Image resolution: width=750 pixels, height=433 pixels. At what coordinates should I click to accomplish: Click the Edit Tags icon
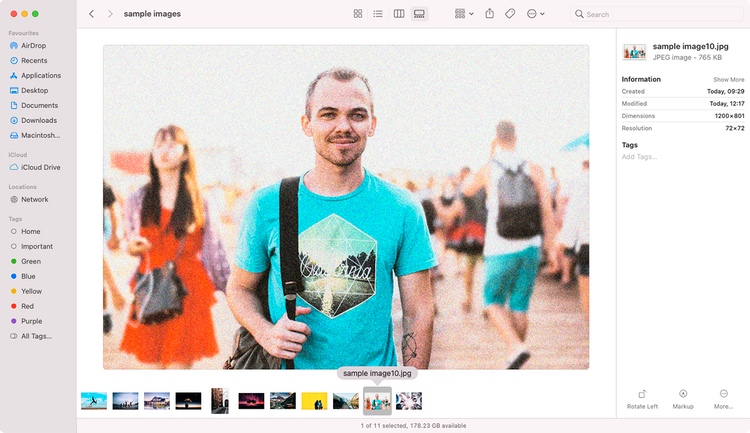coord(510,14)
